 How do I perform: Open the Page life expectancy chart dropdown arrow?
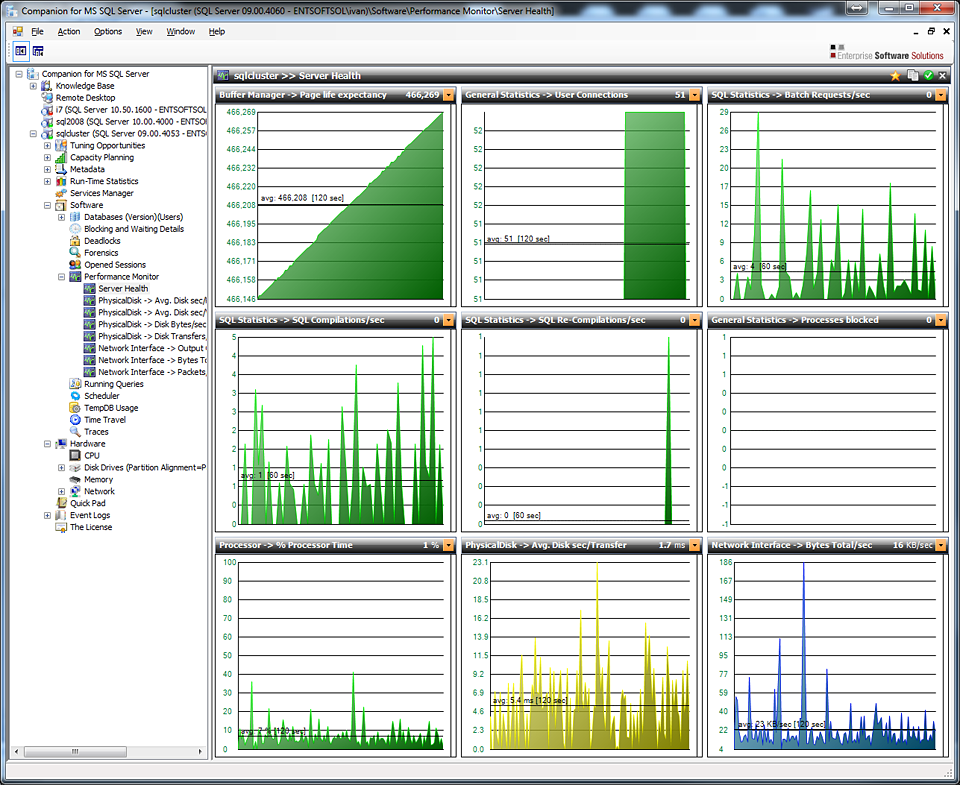449,95
